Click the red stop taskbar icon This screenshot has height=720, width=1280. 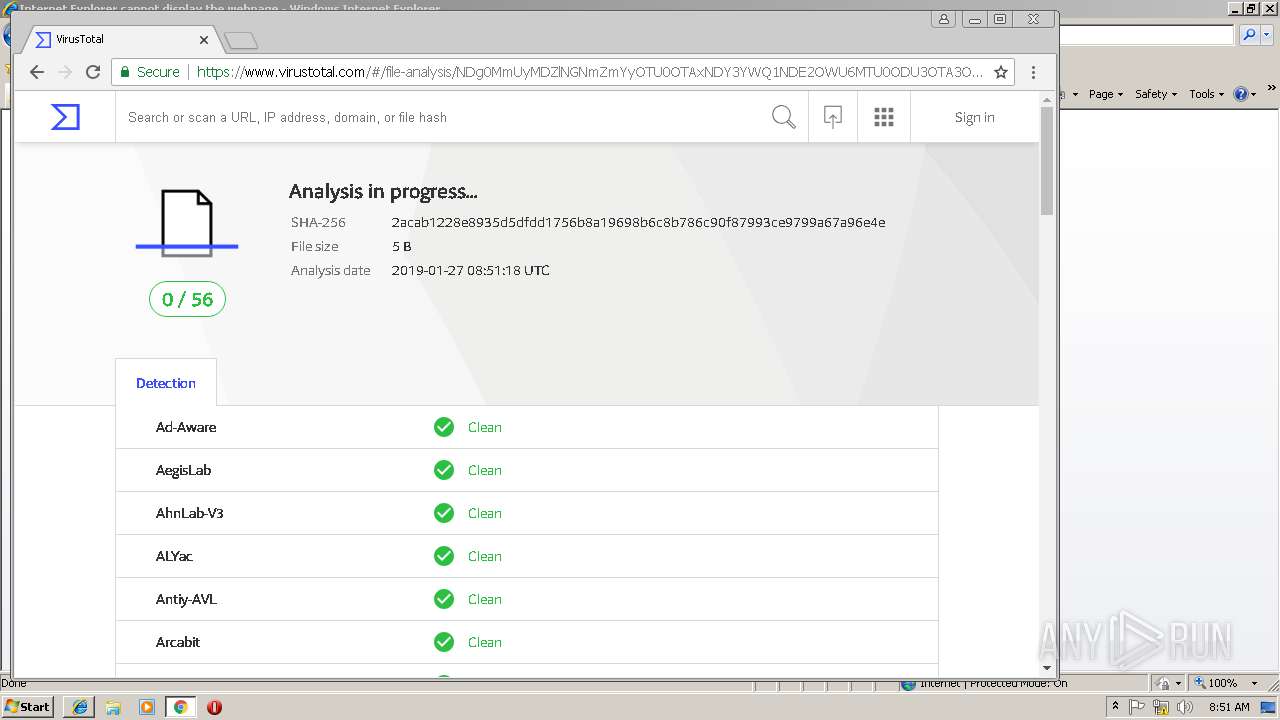[214, 707]
